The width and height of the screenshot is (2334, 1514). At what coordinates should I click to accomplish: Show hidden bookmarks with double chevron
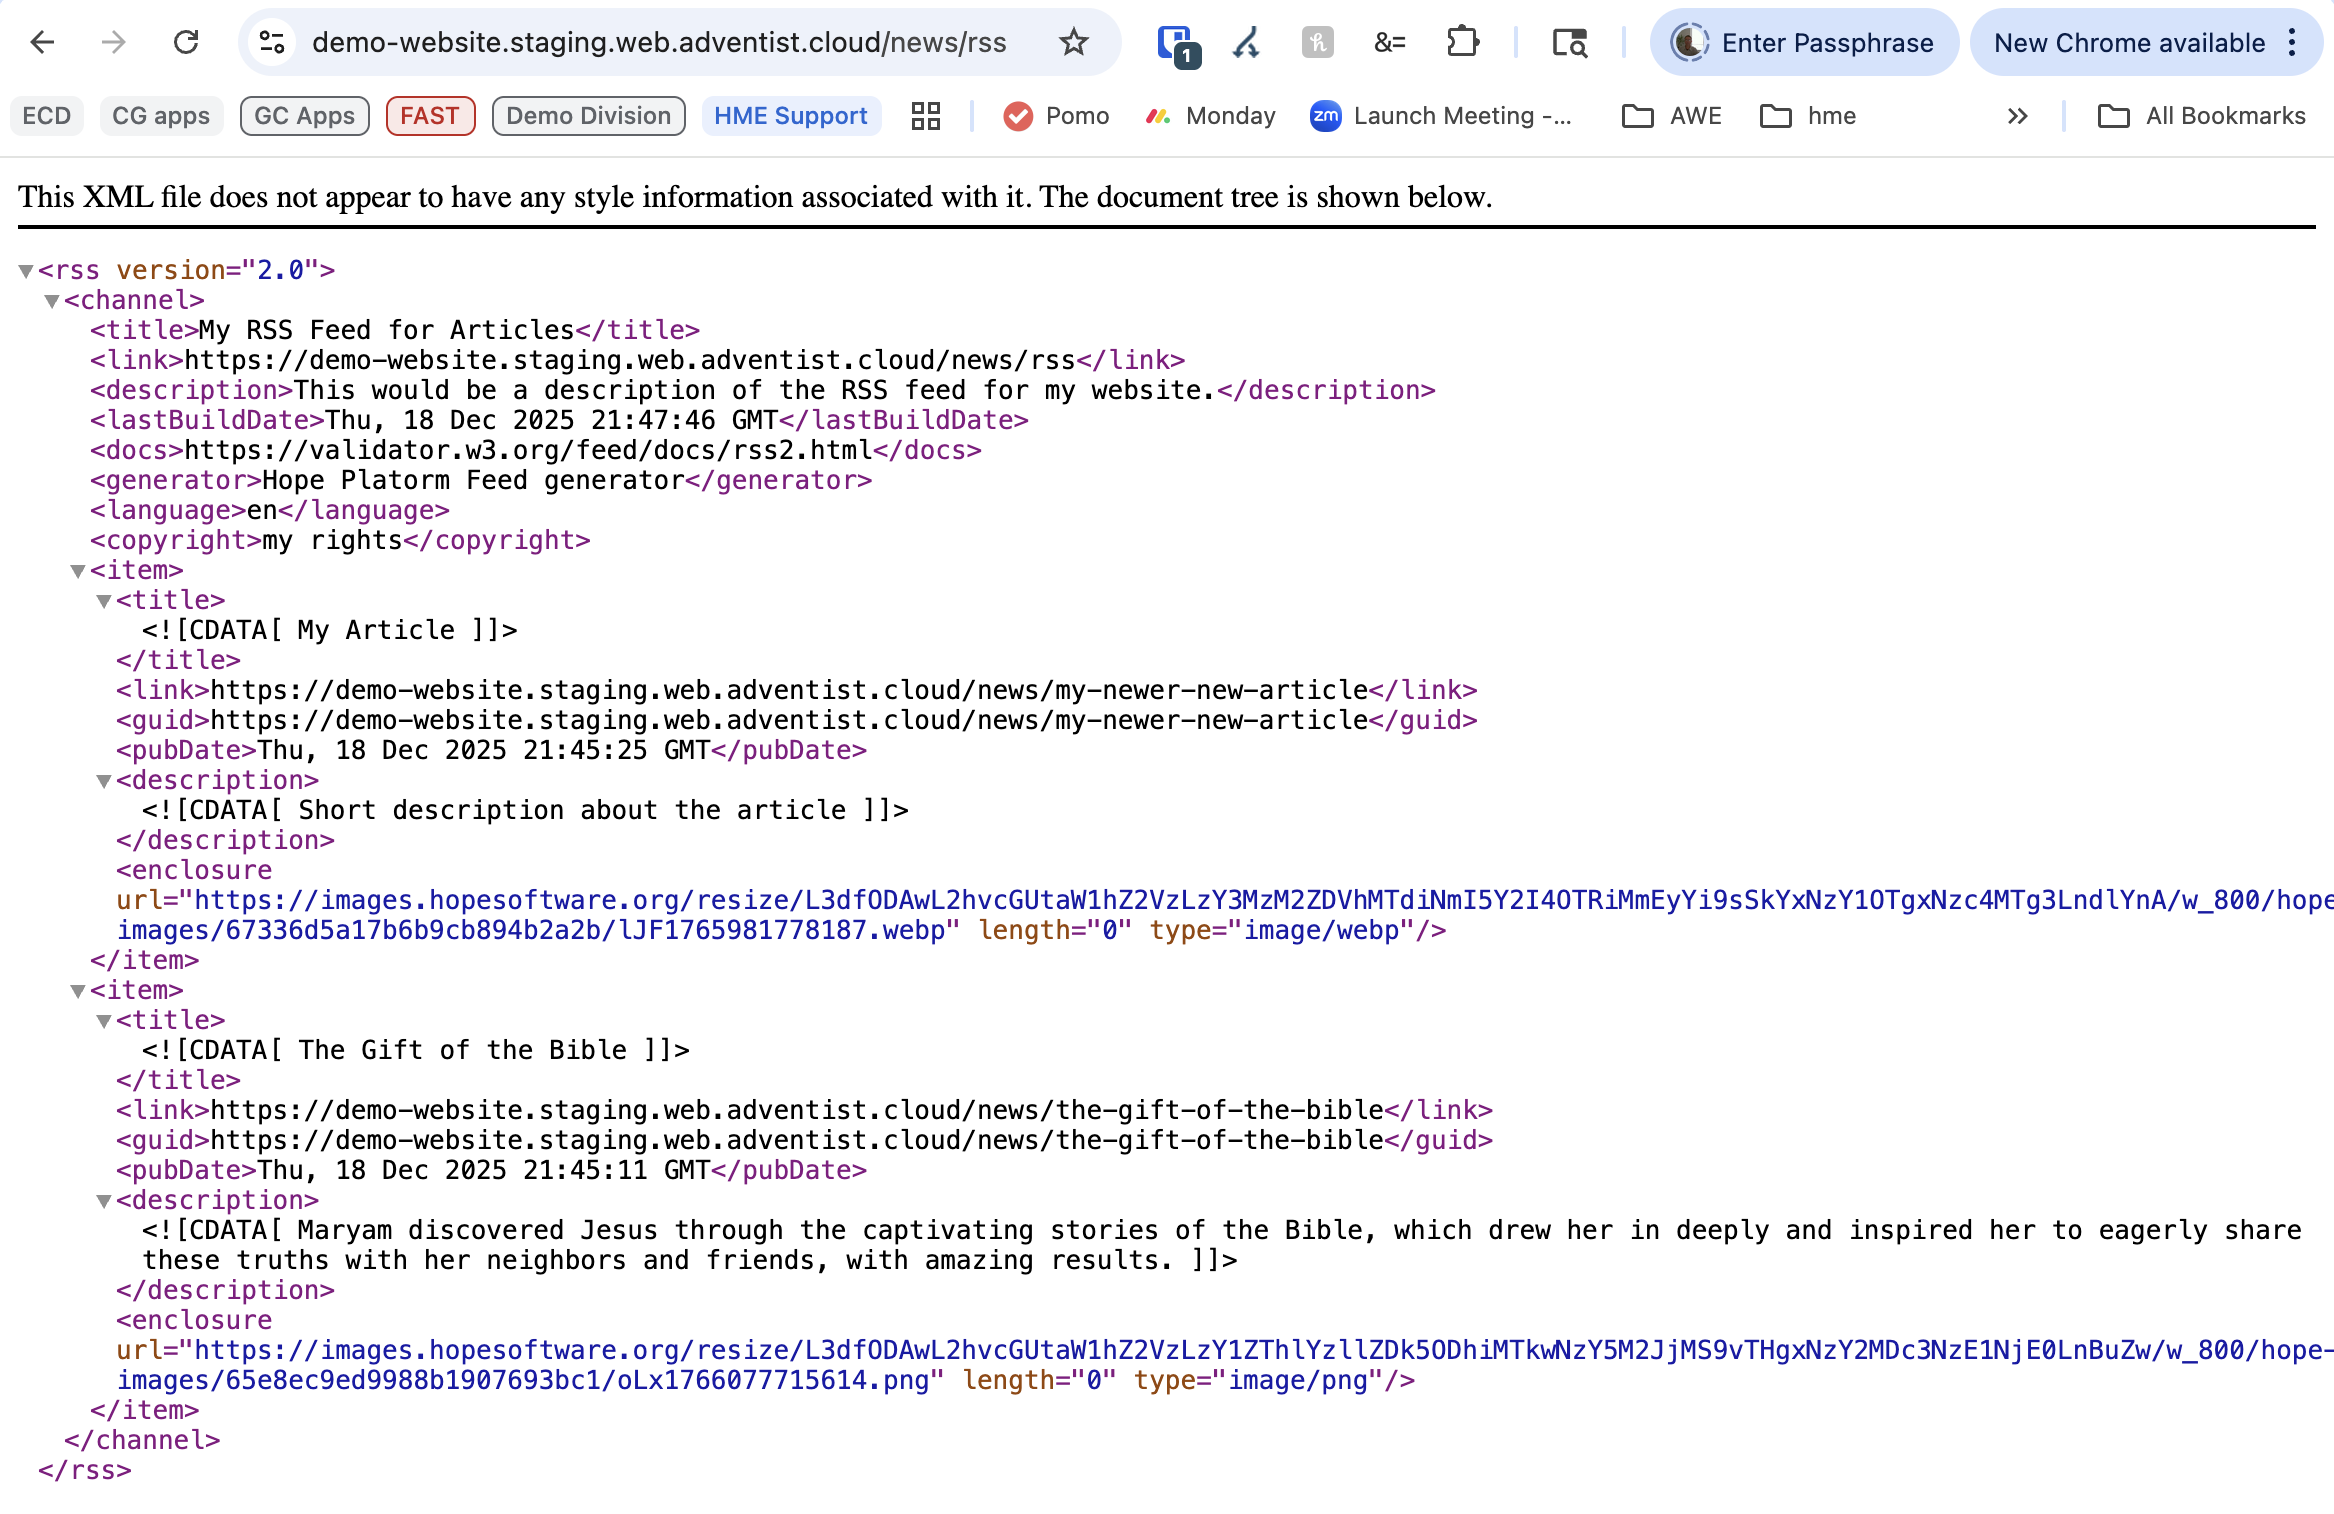coord(2017,116)
